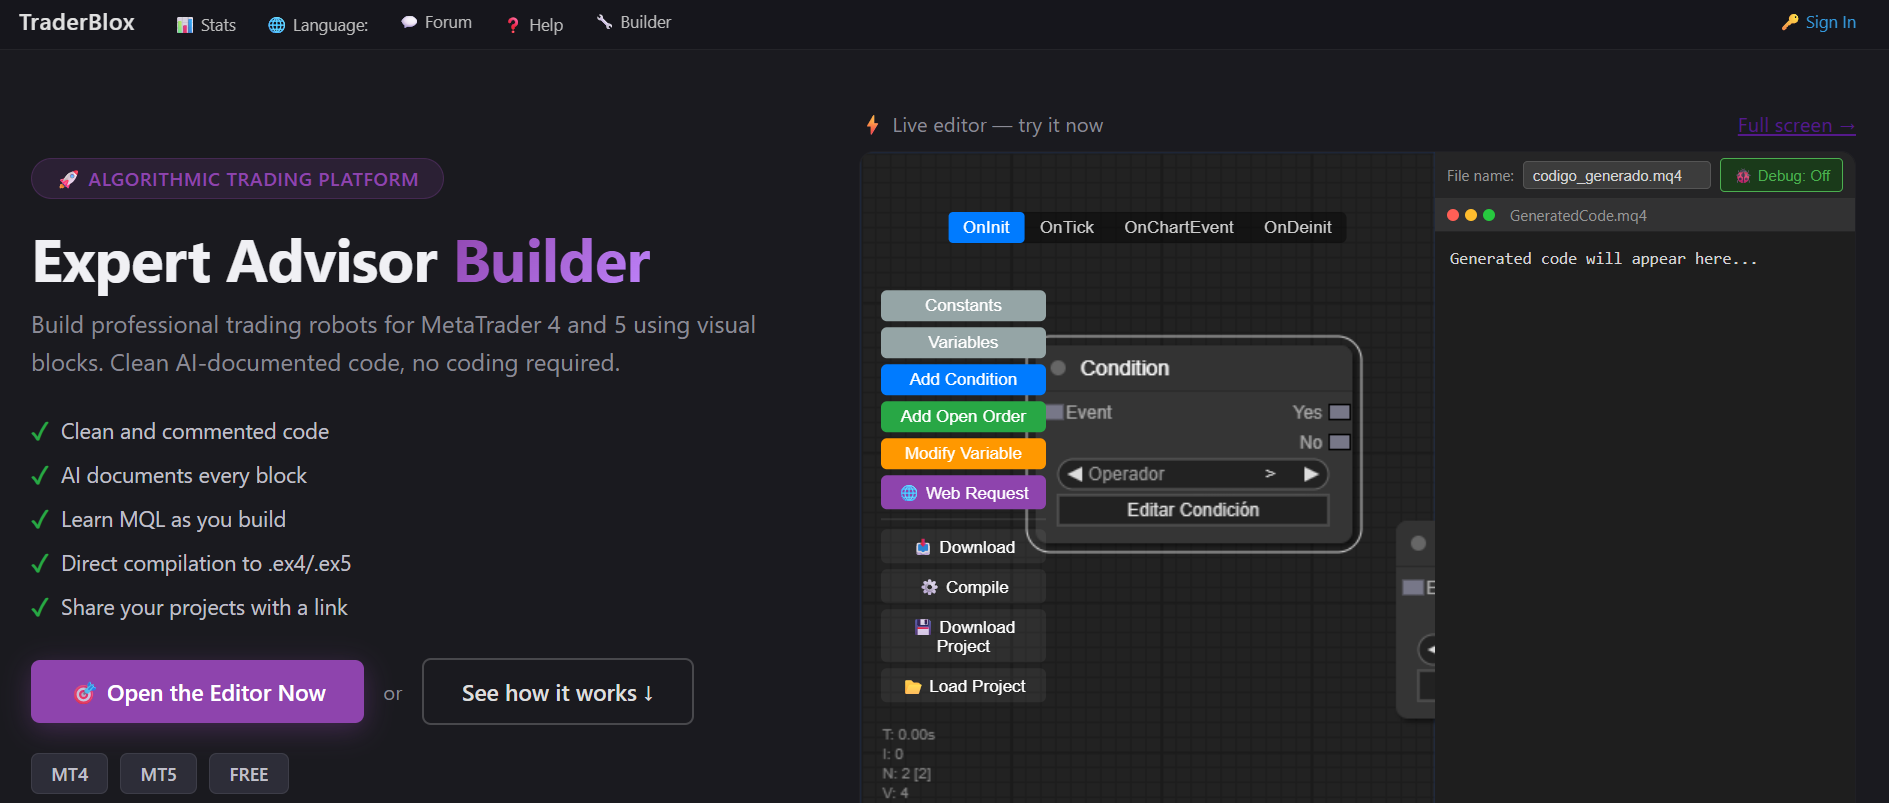Image resolution: width=1889 pixels, height=803 pixels.
Task: Switch to the OnDeinit tab
Action: pos(1298,227)
